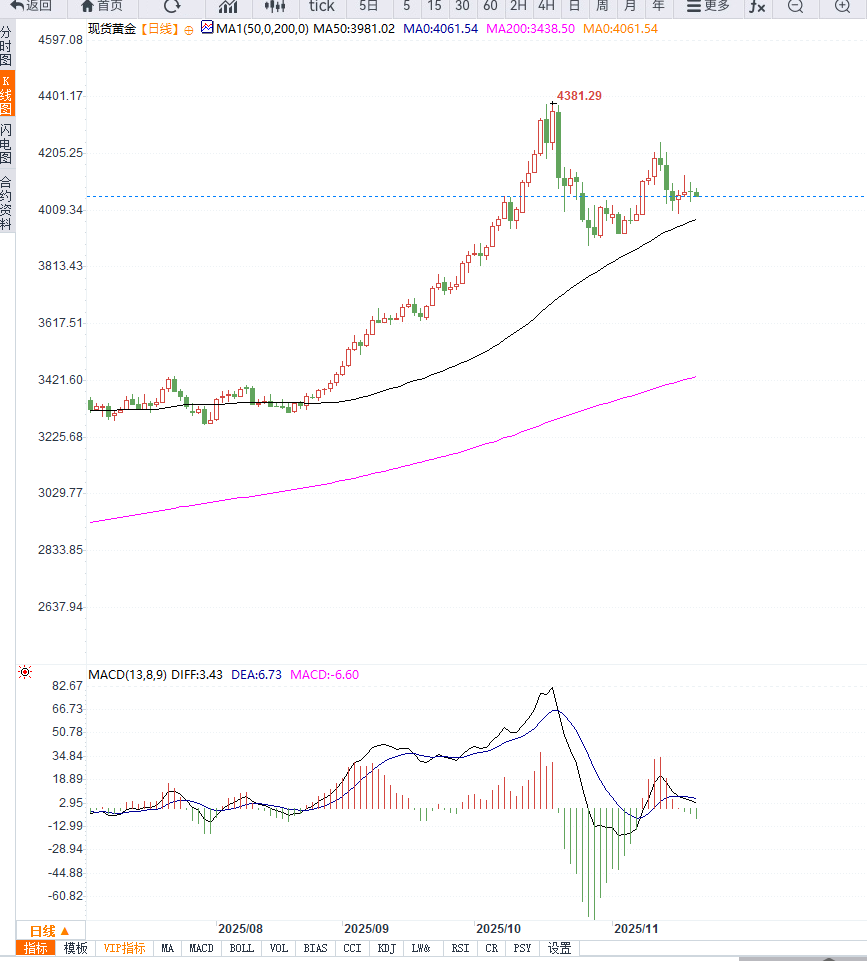Expand the 更多 menu
Image resolution: width=867 pixels, height=961 pixels.
pos(708,6)
